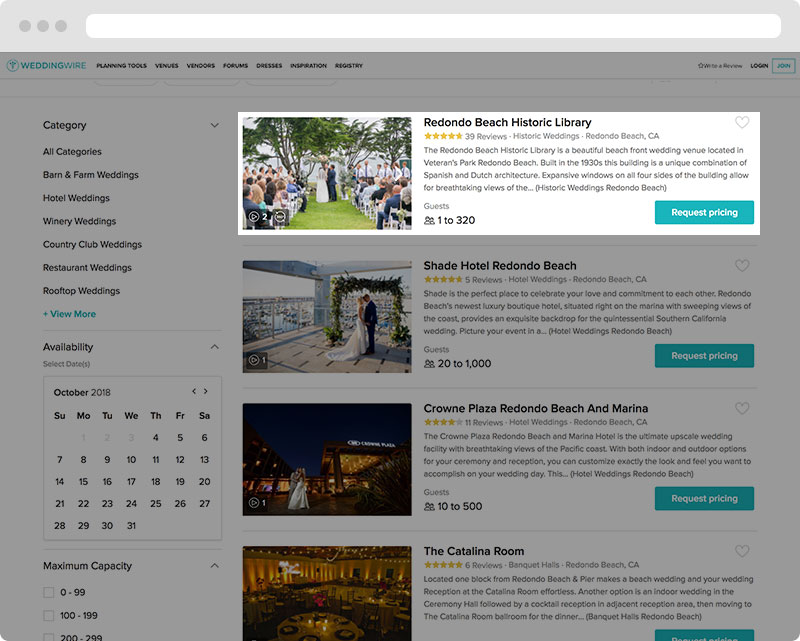Open 6 Reviews for The Catalina Room
The height and width of the screenshot is (641, 800).
(x=484, y=565)
